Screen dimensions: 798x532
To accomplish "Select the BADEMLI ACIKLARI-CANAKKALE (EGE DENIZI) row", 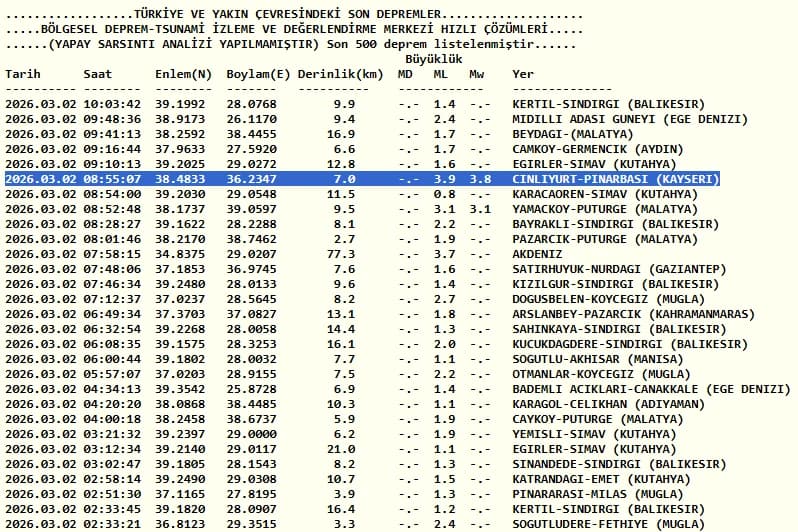I will click(398, 389).
